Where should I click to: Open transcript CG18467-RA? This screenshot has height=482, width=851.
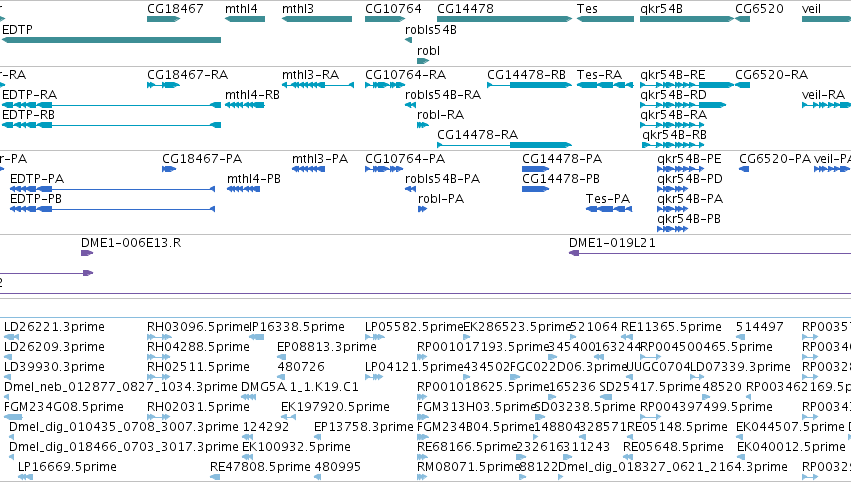[188, 74]
